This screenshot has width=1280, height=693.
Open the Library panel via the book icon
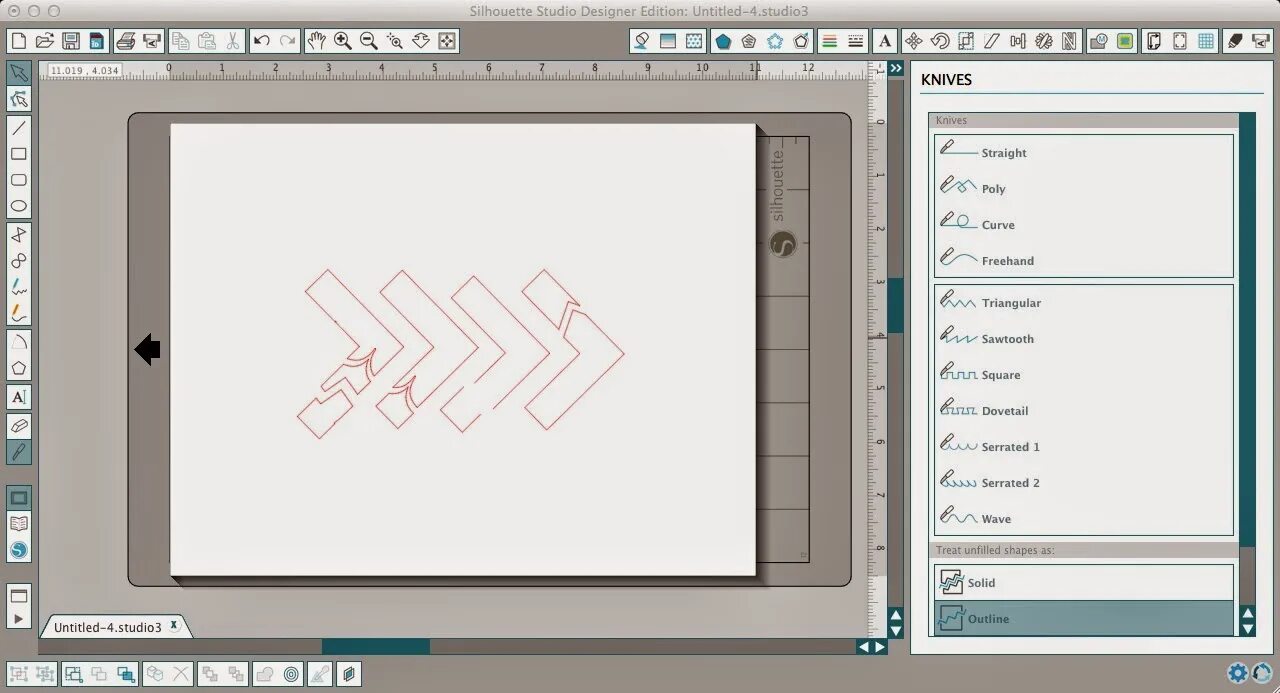18,523
